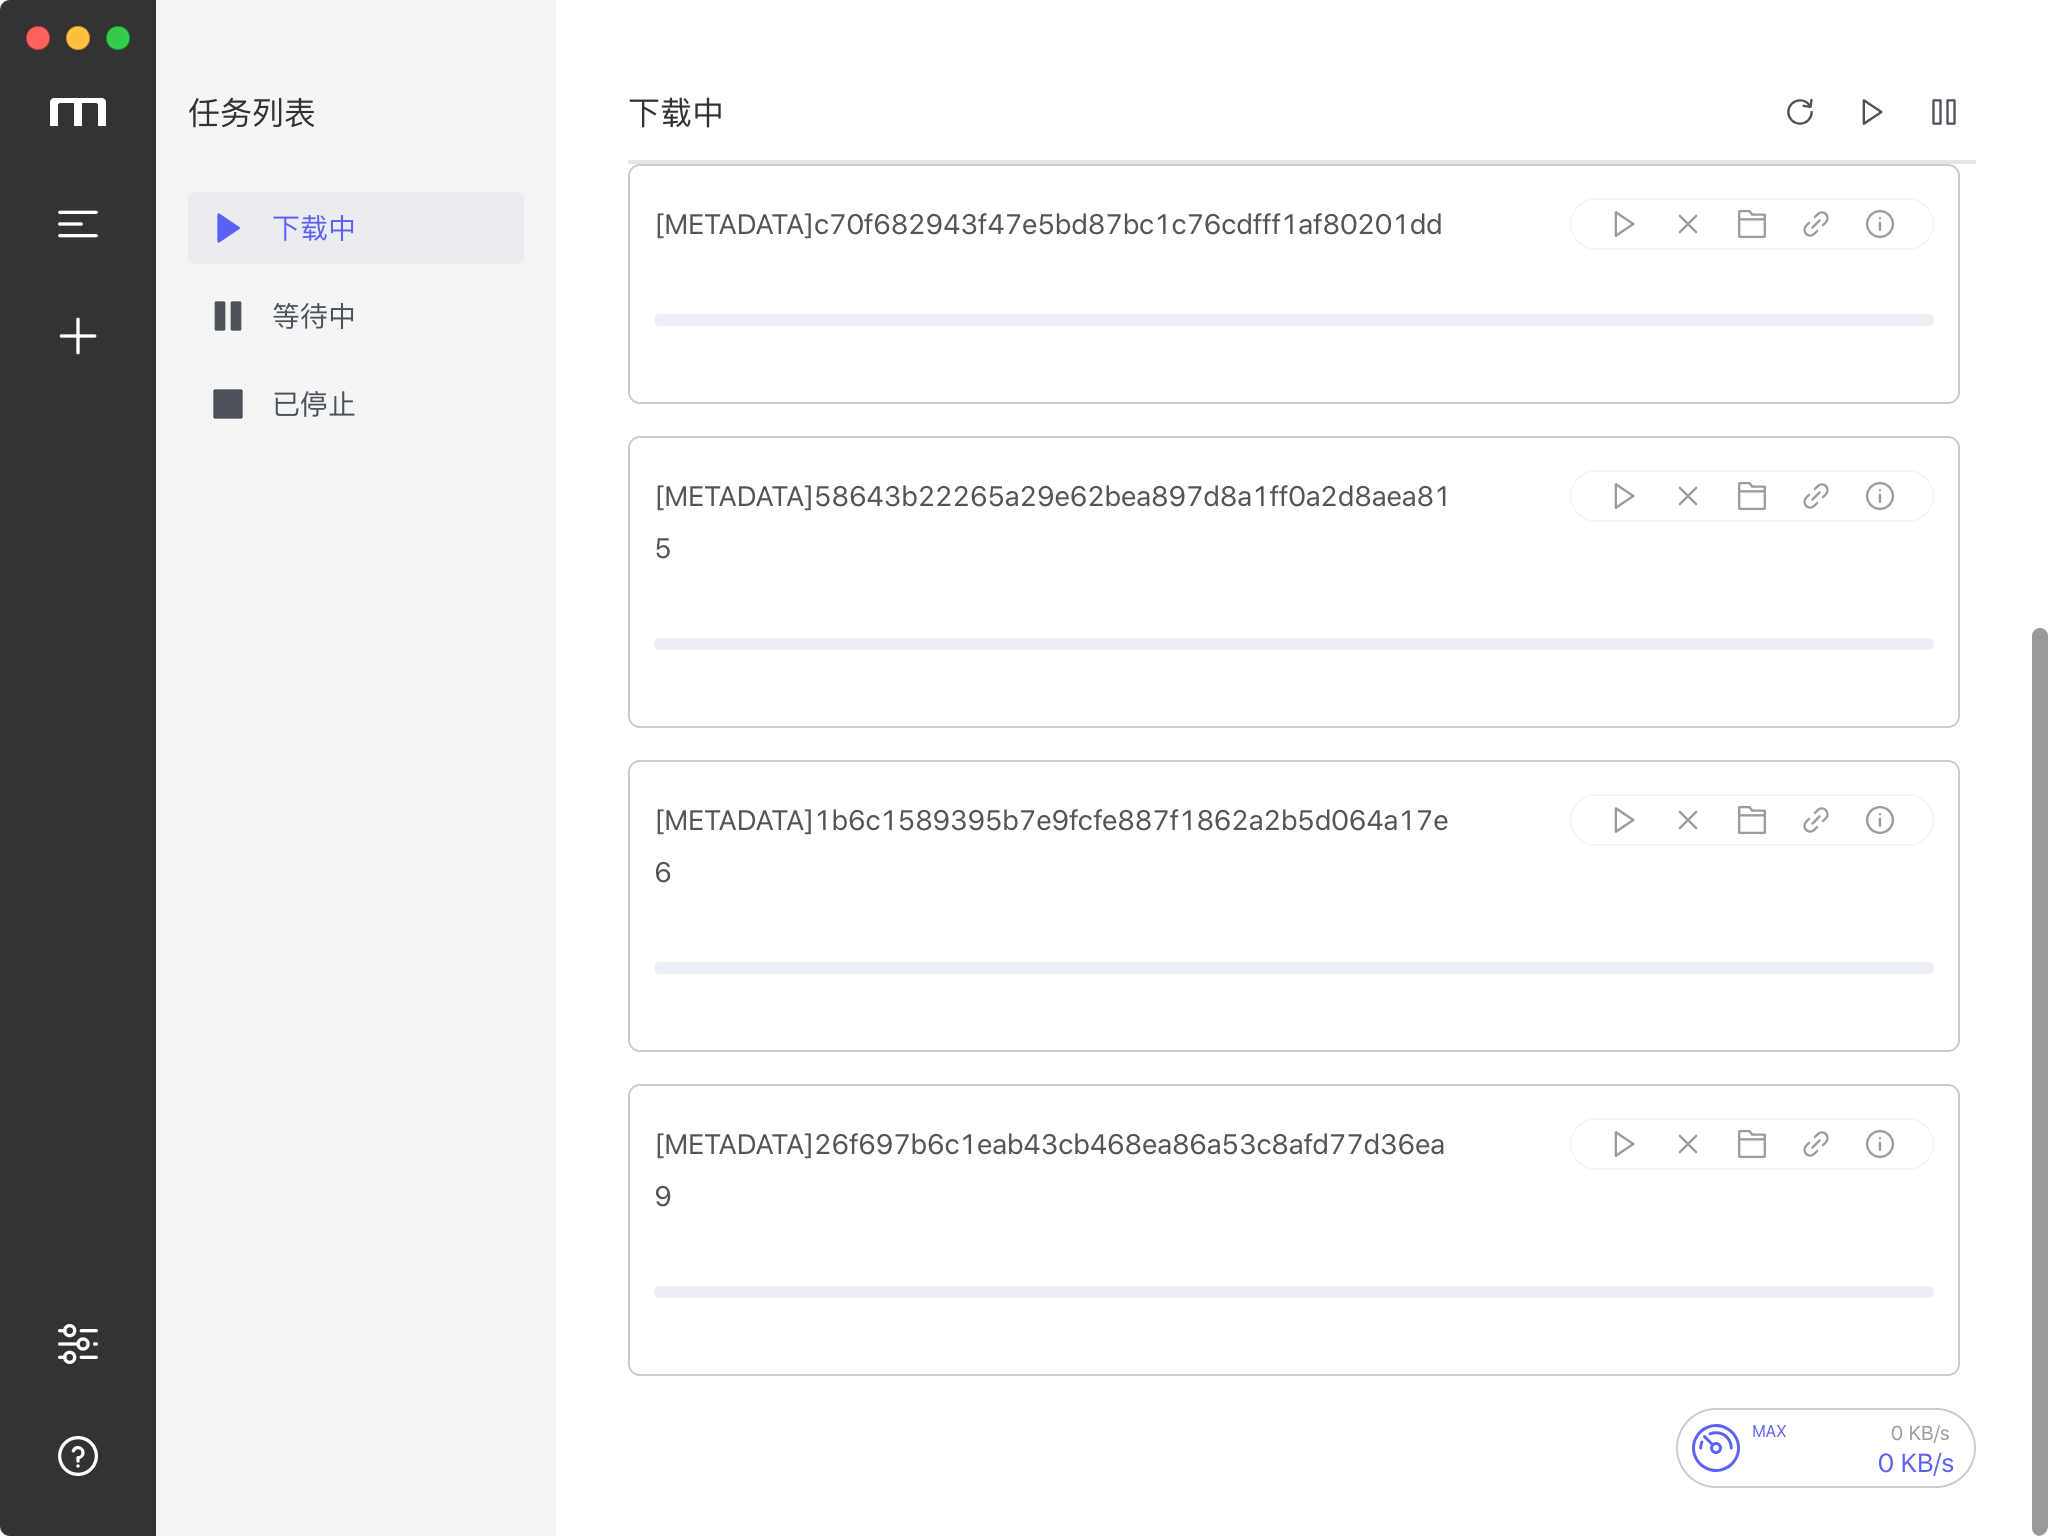Add a new download task with plus icon

(77, 336)
